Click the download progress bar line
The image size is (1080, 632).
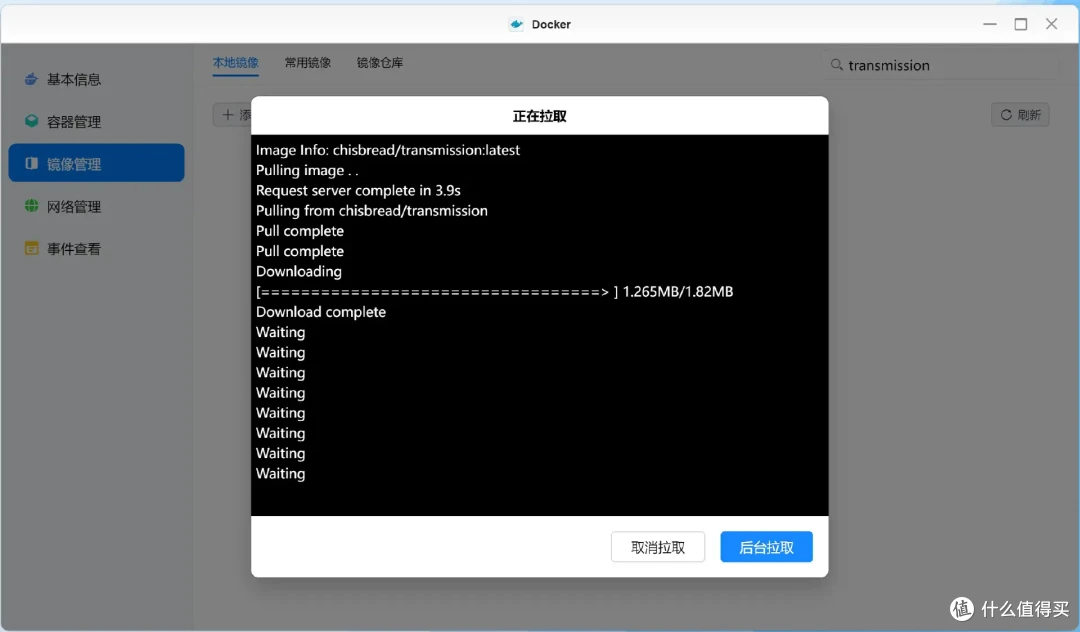[x=495, y=292]
